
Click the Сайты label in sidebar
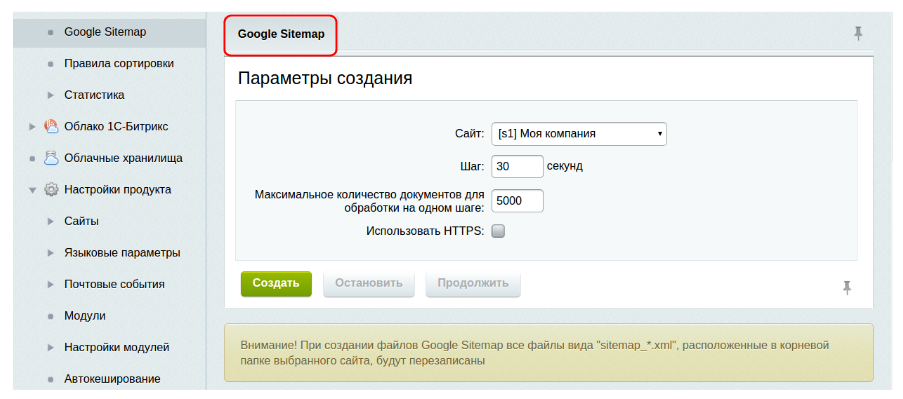pyautogui.click(x=81, y=221)
